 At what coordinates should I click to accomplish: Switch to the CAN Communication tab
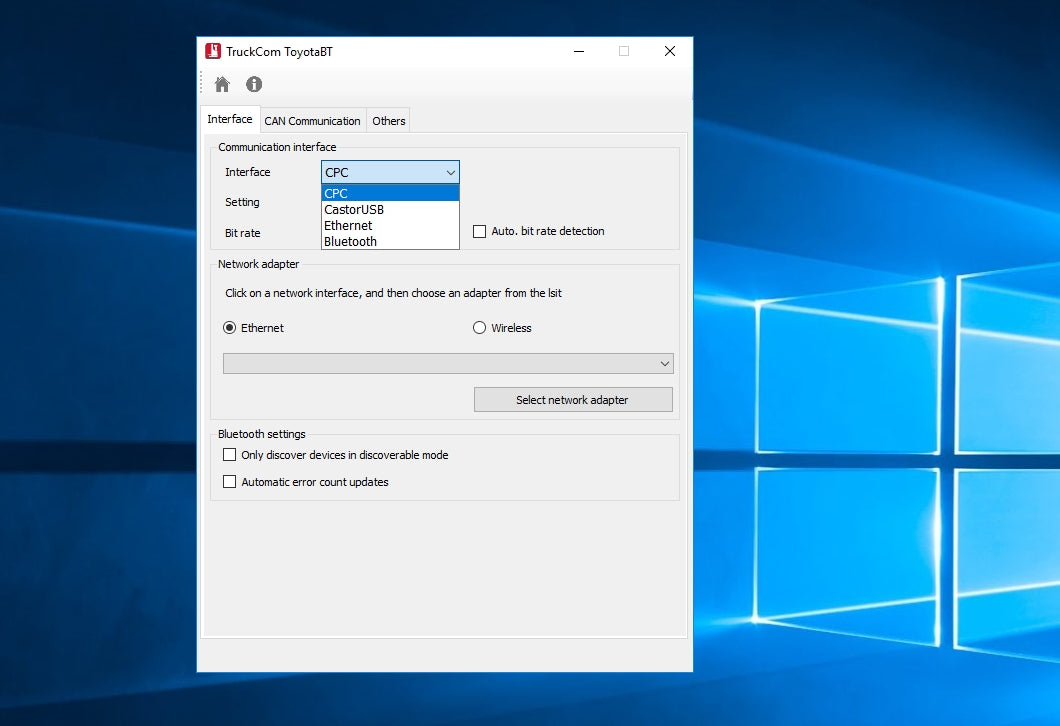pos(312,121)
